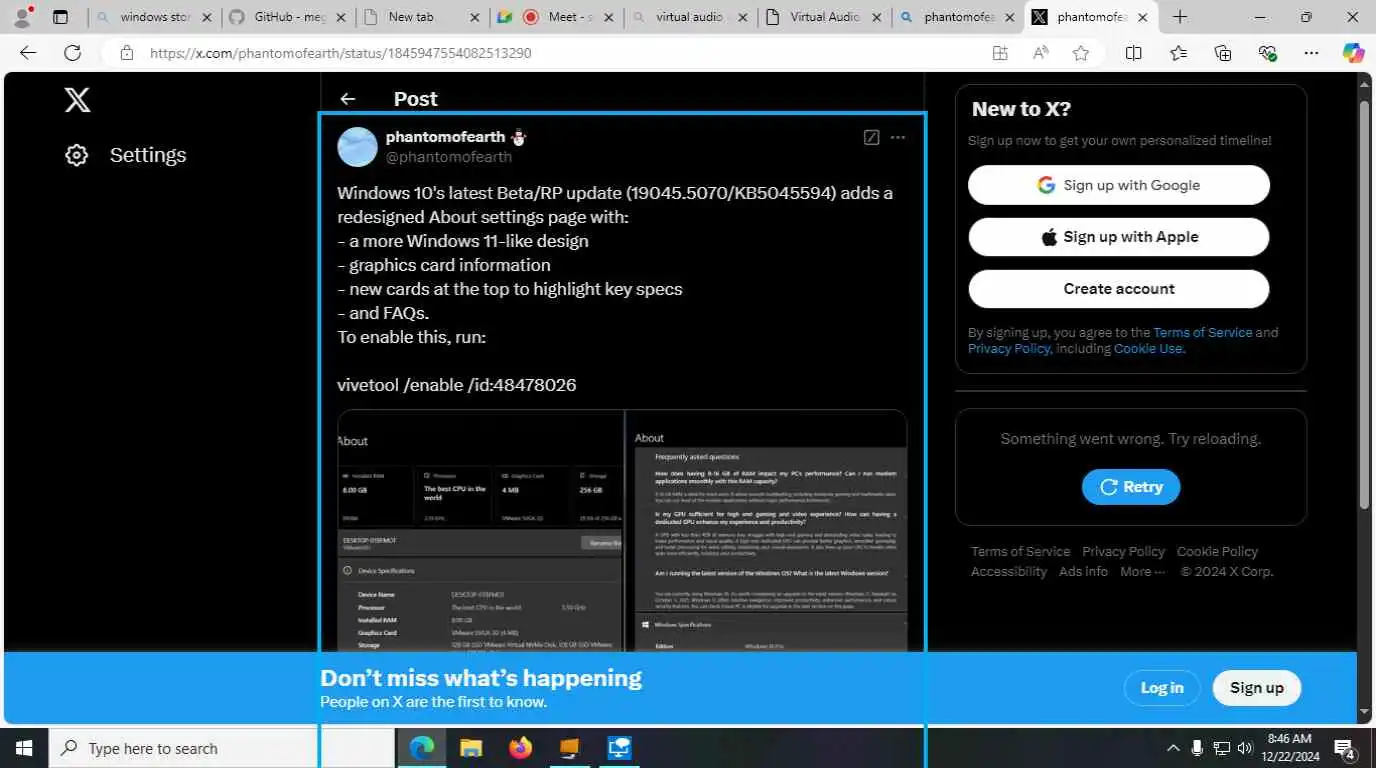Viewport: 1376px width, 768px height.
Task: Open the post's three-dot More menu
Action: pyautogui.click(x=898, y=137)
